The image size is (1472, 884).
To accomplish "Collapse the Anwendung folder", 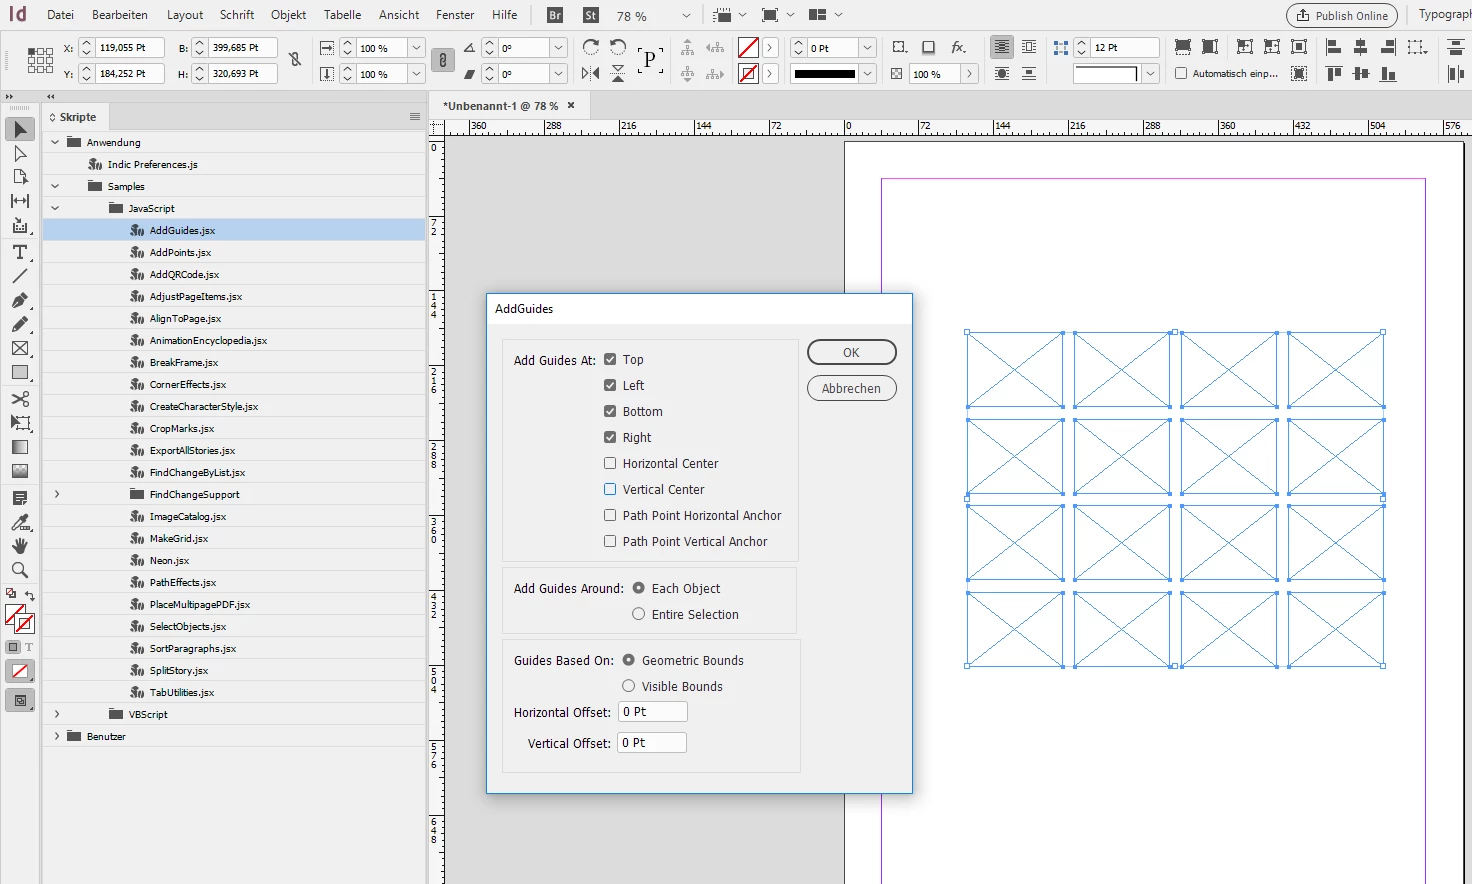I will 56,142.
